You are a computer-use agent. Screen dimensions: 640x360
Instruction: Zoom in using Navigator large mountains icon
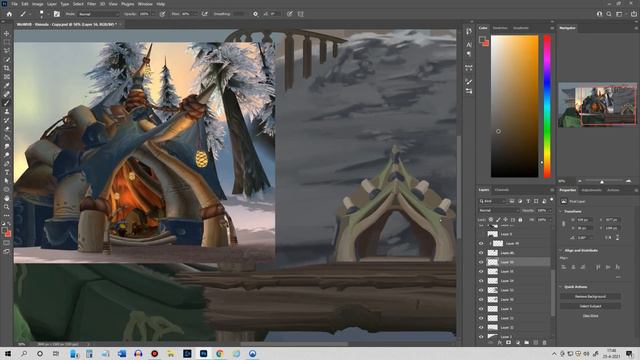tap(628, 181)
